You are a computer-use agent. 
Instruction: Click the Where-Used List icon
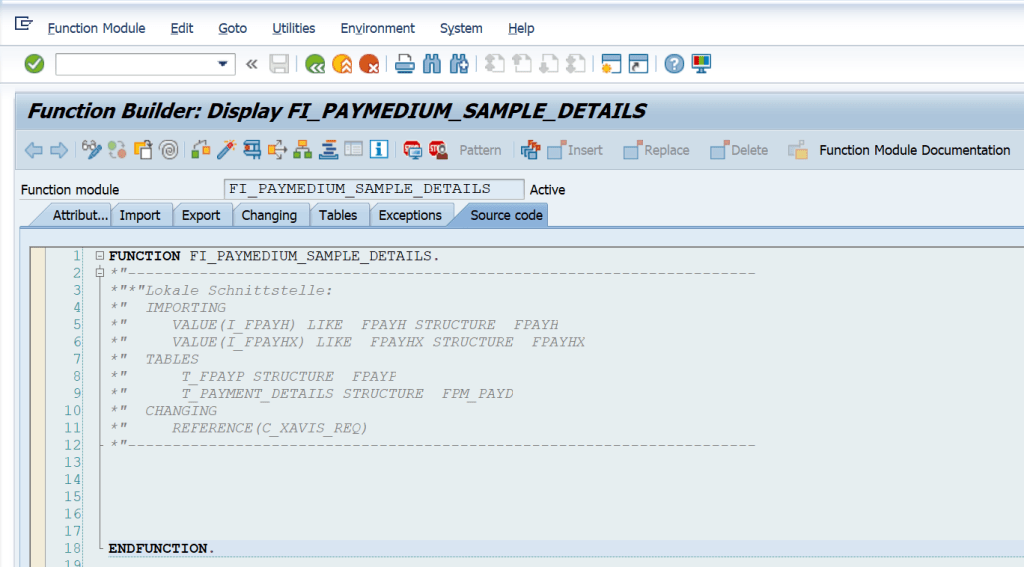click(x=277, y=150)
